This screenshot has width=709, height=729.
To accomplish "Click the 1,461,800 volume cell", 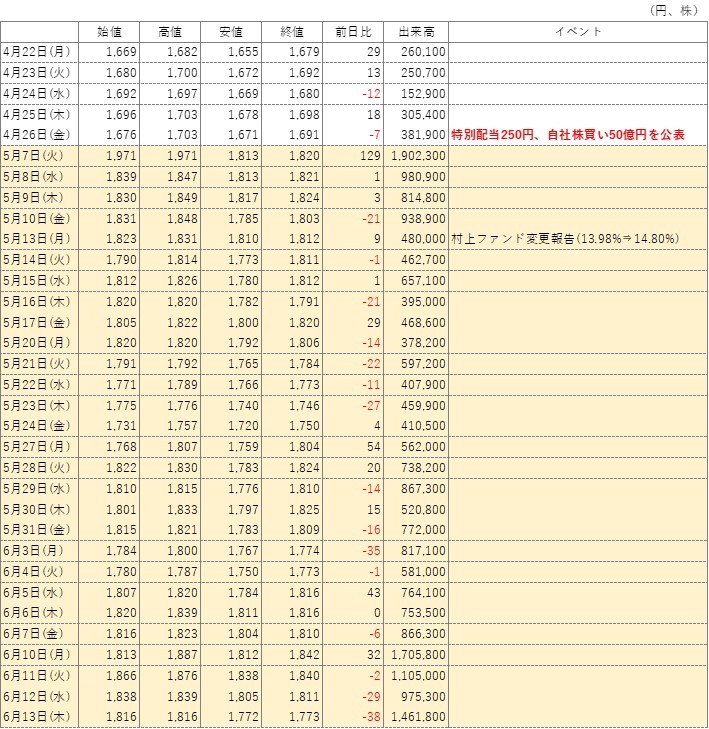I will [416, 717].
